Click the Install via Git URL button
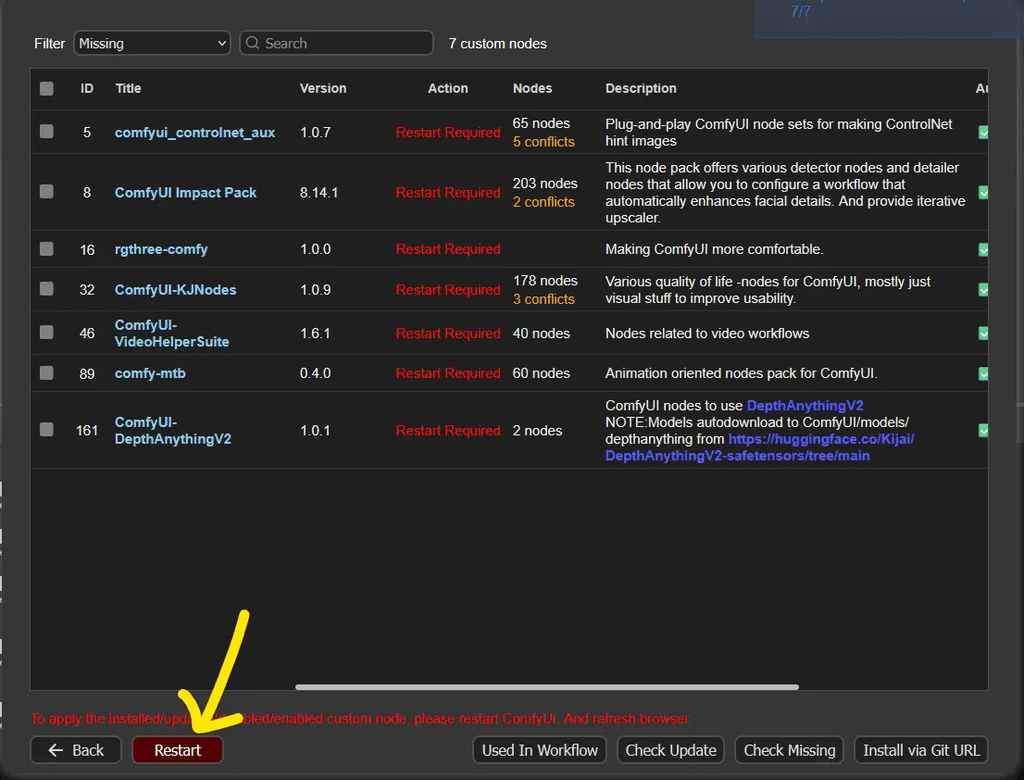This screenshot has width=1024, height=780. coord(920,750)
